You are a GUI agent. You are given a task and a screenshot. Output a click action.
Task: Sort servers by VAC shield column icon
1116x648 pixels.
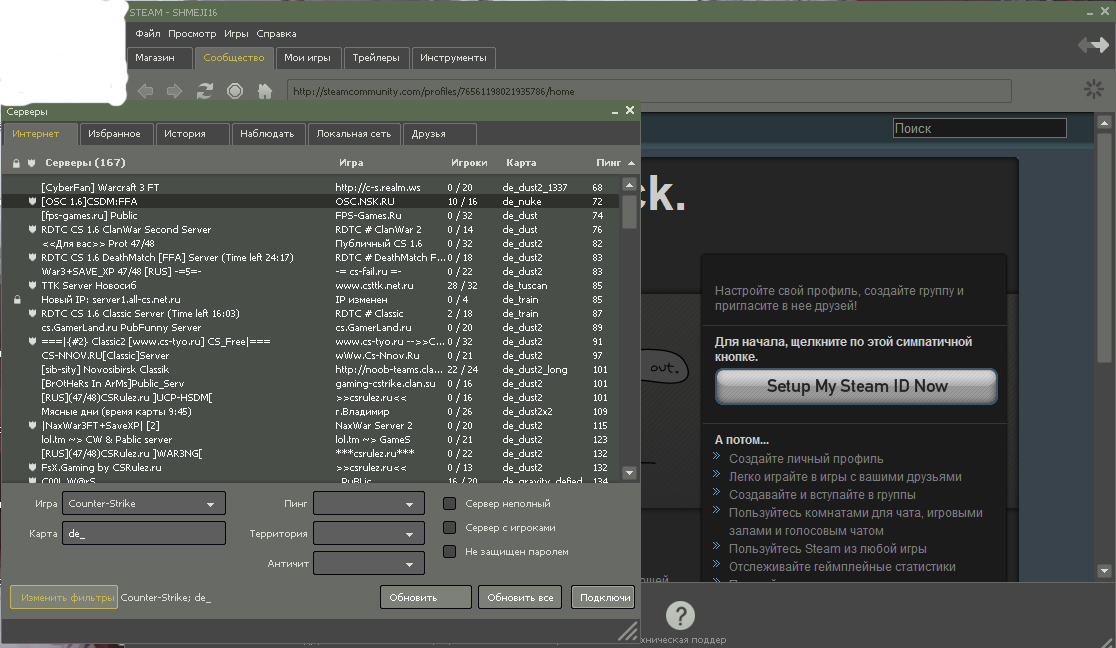(x=31, y=163)
